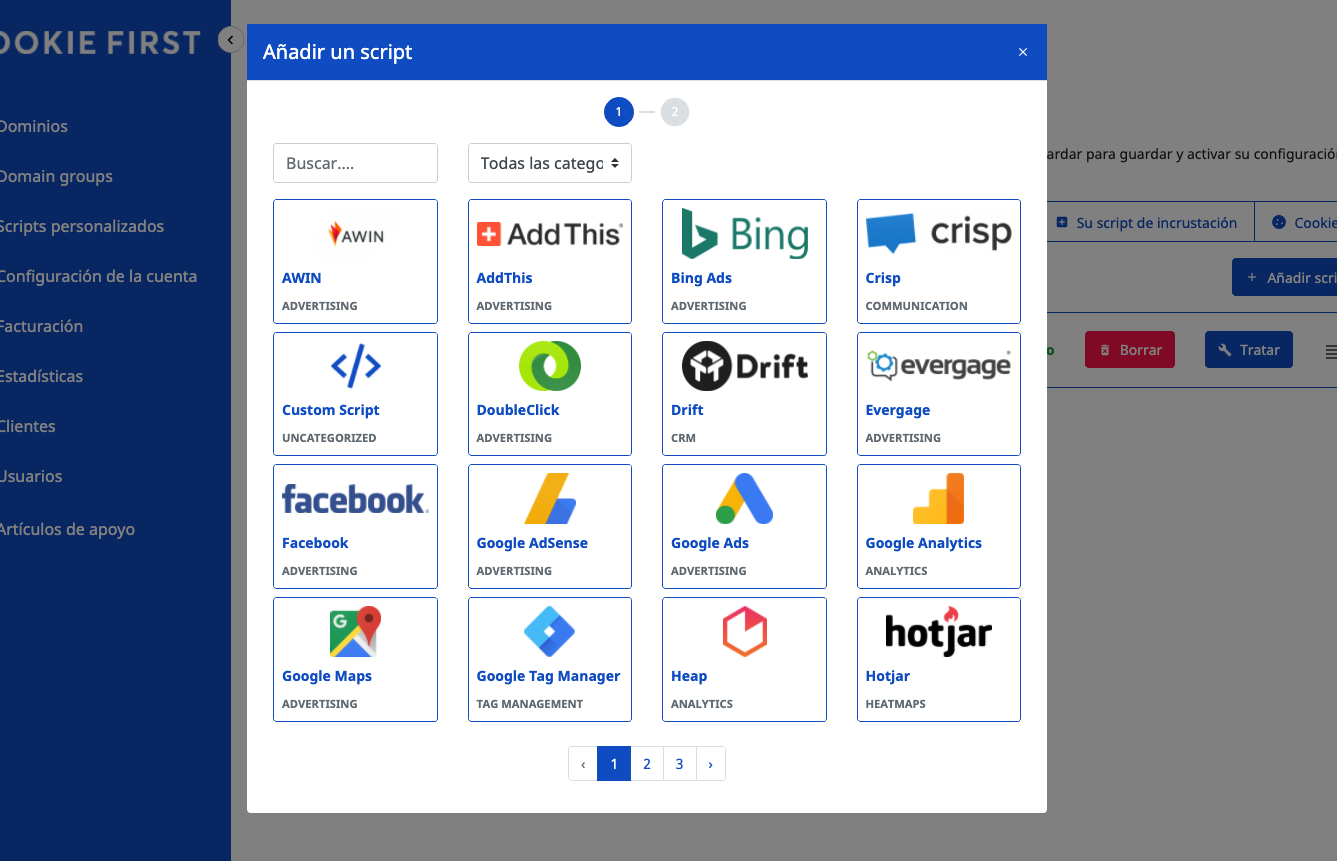
Task: Select the Google Maps pin icon
Action: [x=356, y=631]
